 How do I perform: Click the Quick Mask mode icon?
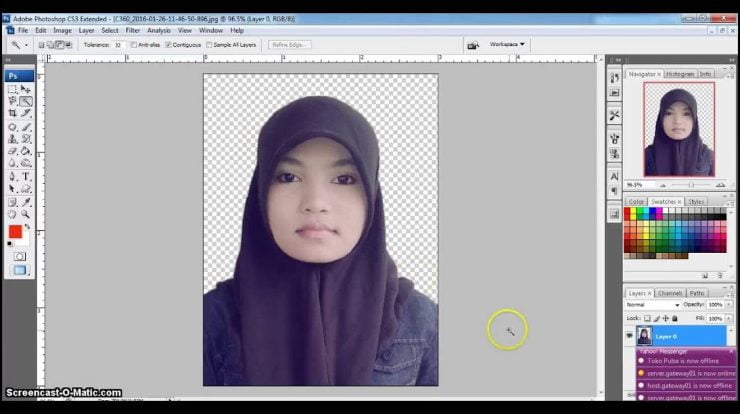19,256
